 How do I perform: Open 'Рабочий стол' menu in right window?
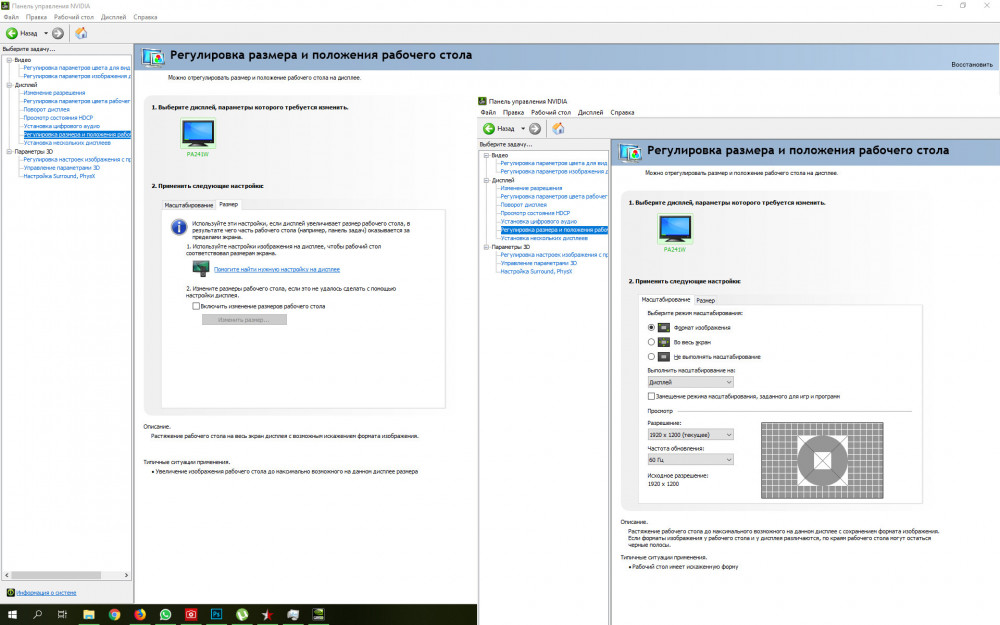[551, 112]
